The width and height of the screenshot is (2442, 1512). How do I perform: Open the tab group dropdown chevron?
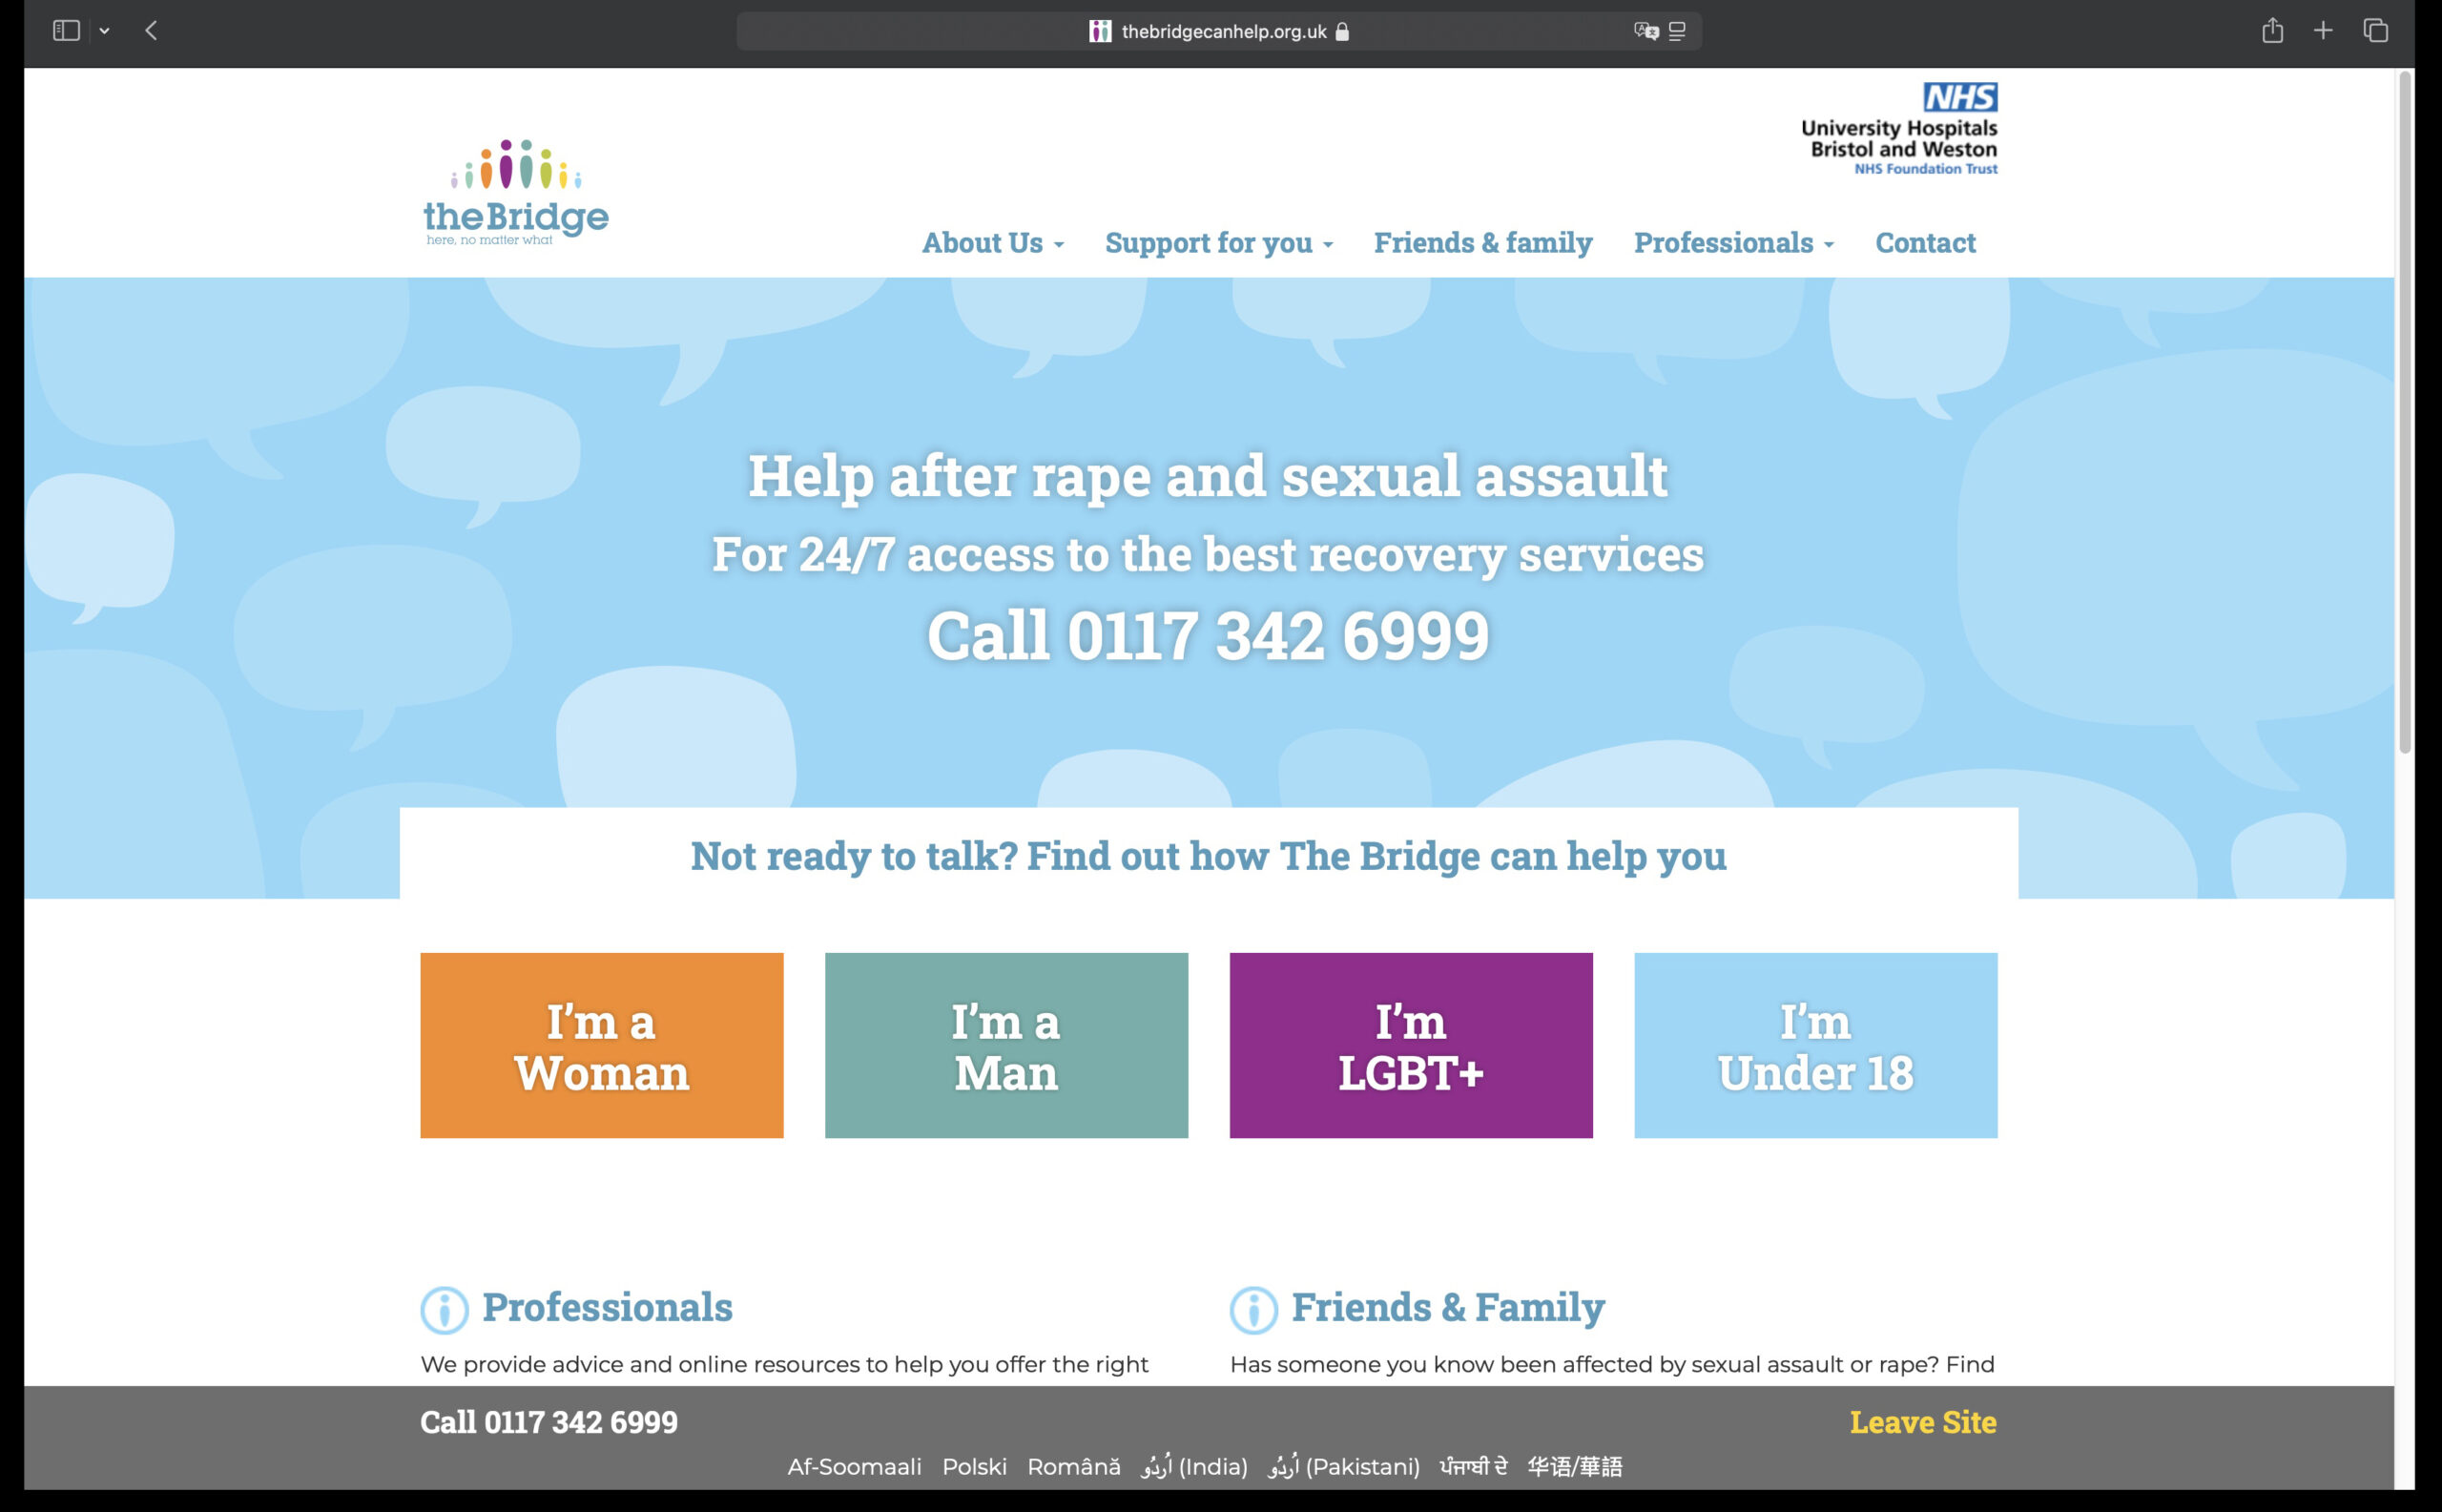tap(104, 31)
